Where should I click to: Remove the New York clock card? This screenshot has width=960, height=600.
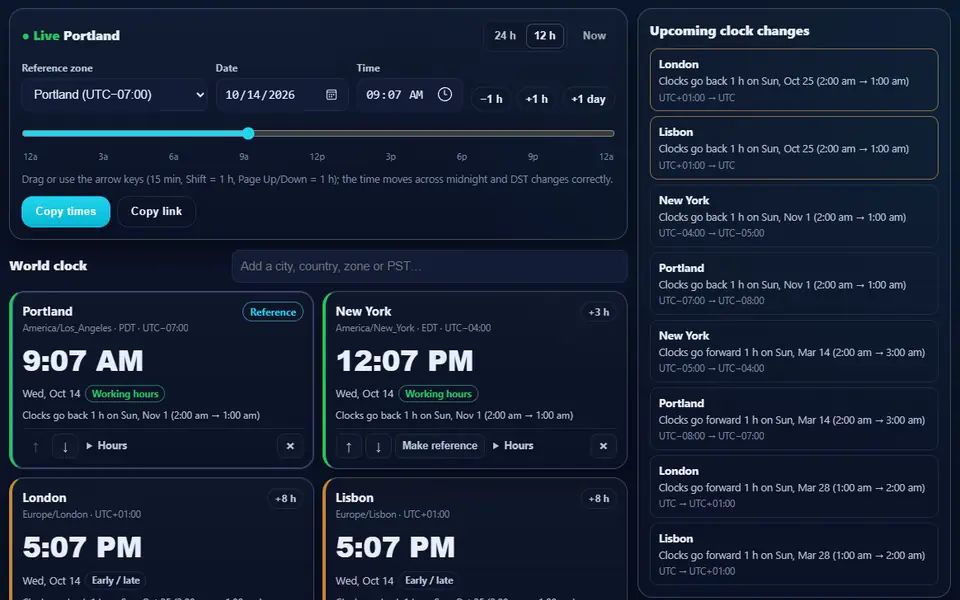click(x=603, y=446)
